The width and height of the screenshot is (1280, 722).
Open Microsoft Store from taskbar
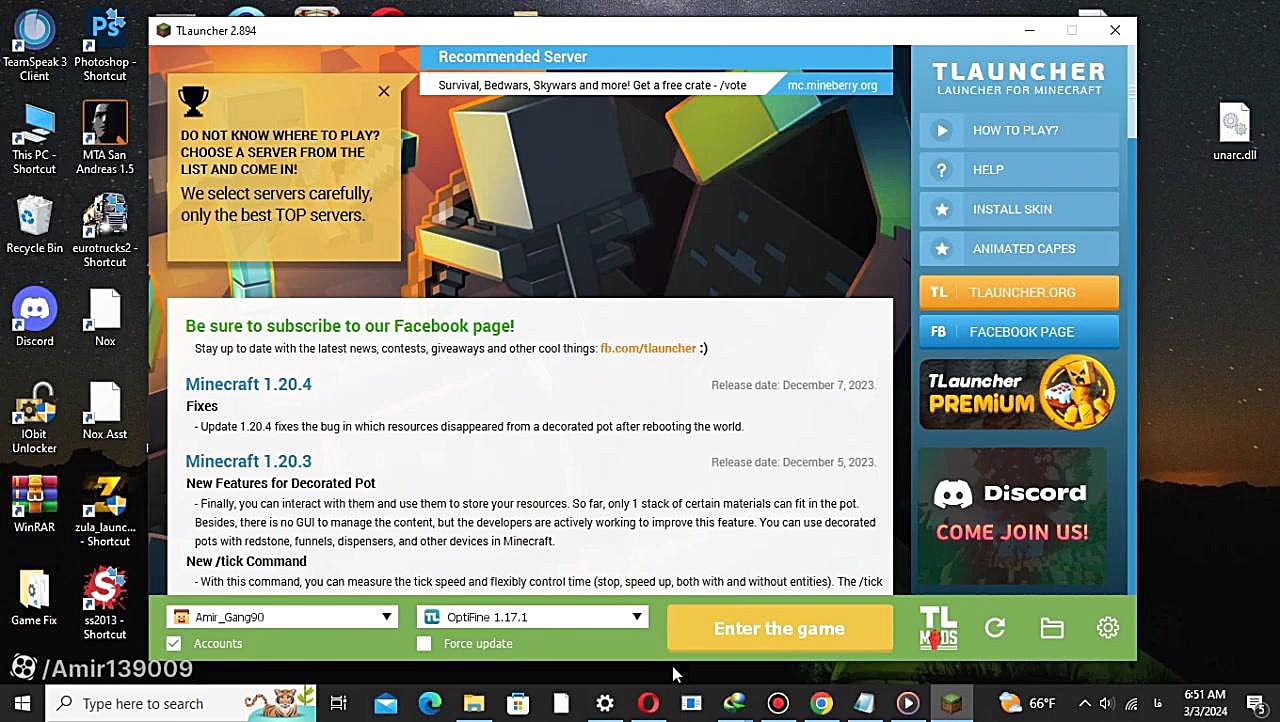[x=518, y=703]
